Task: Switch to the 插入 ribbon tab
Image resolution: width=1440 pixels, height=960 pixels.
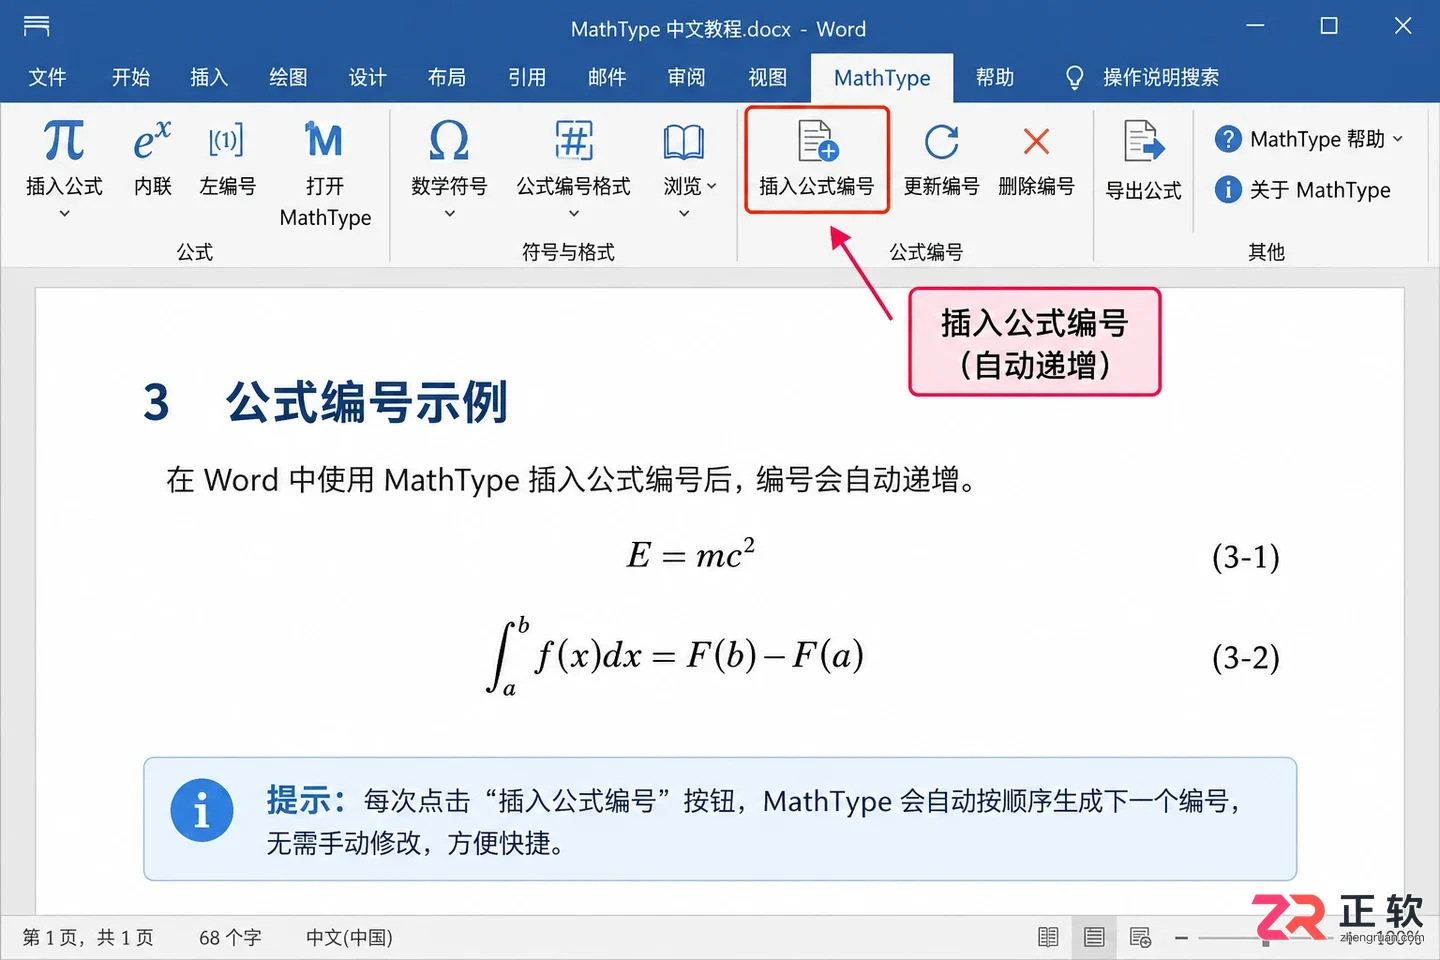Action: [209, 78]
